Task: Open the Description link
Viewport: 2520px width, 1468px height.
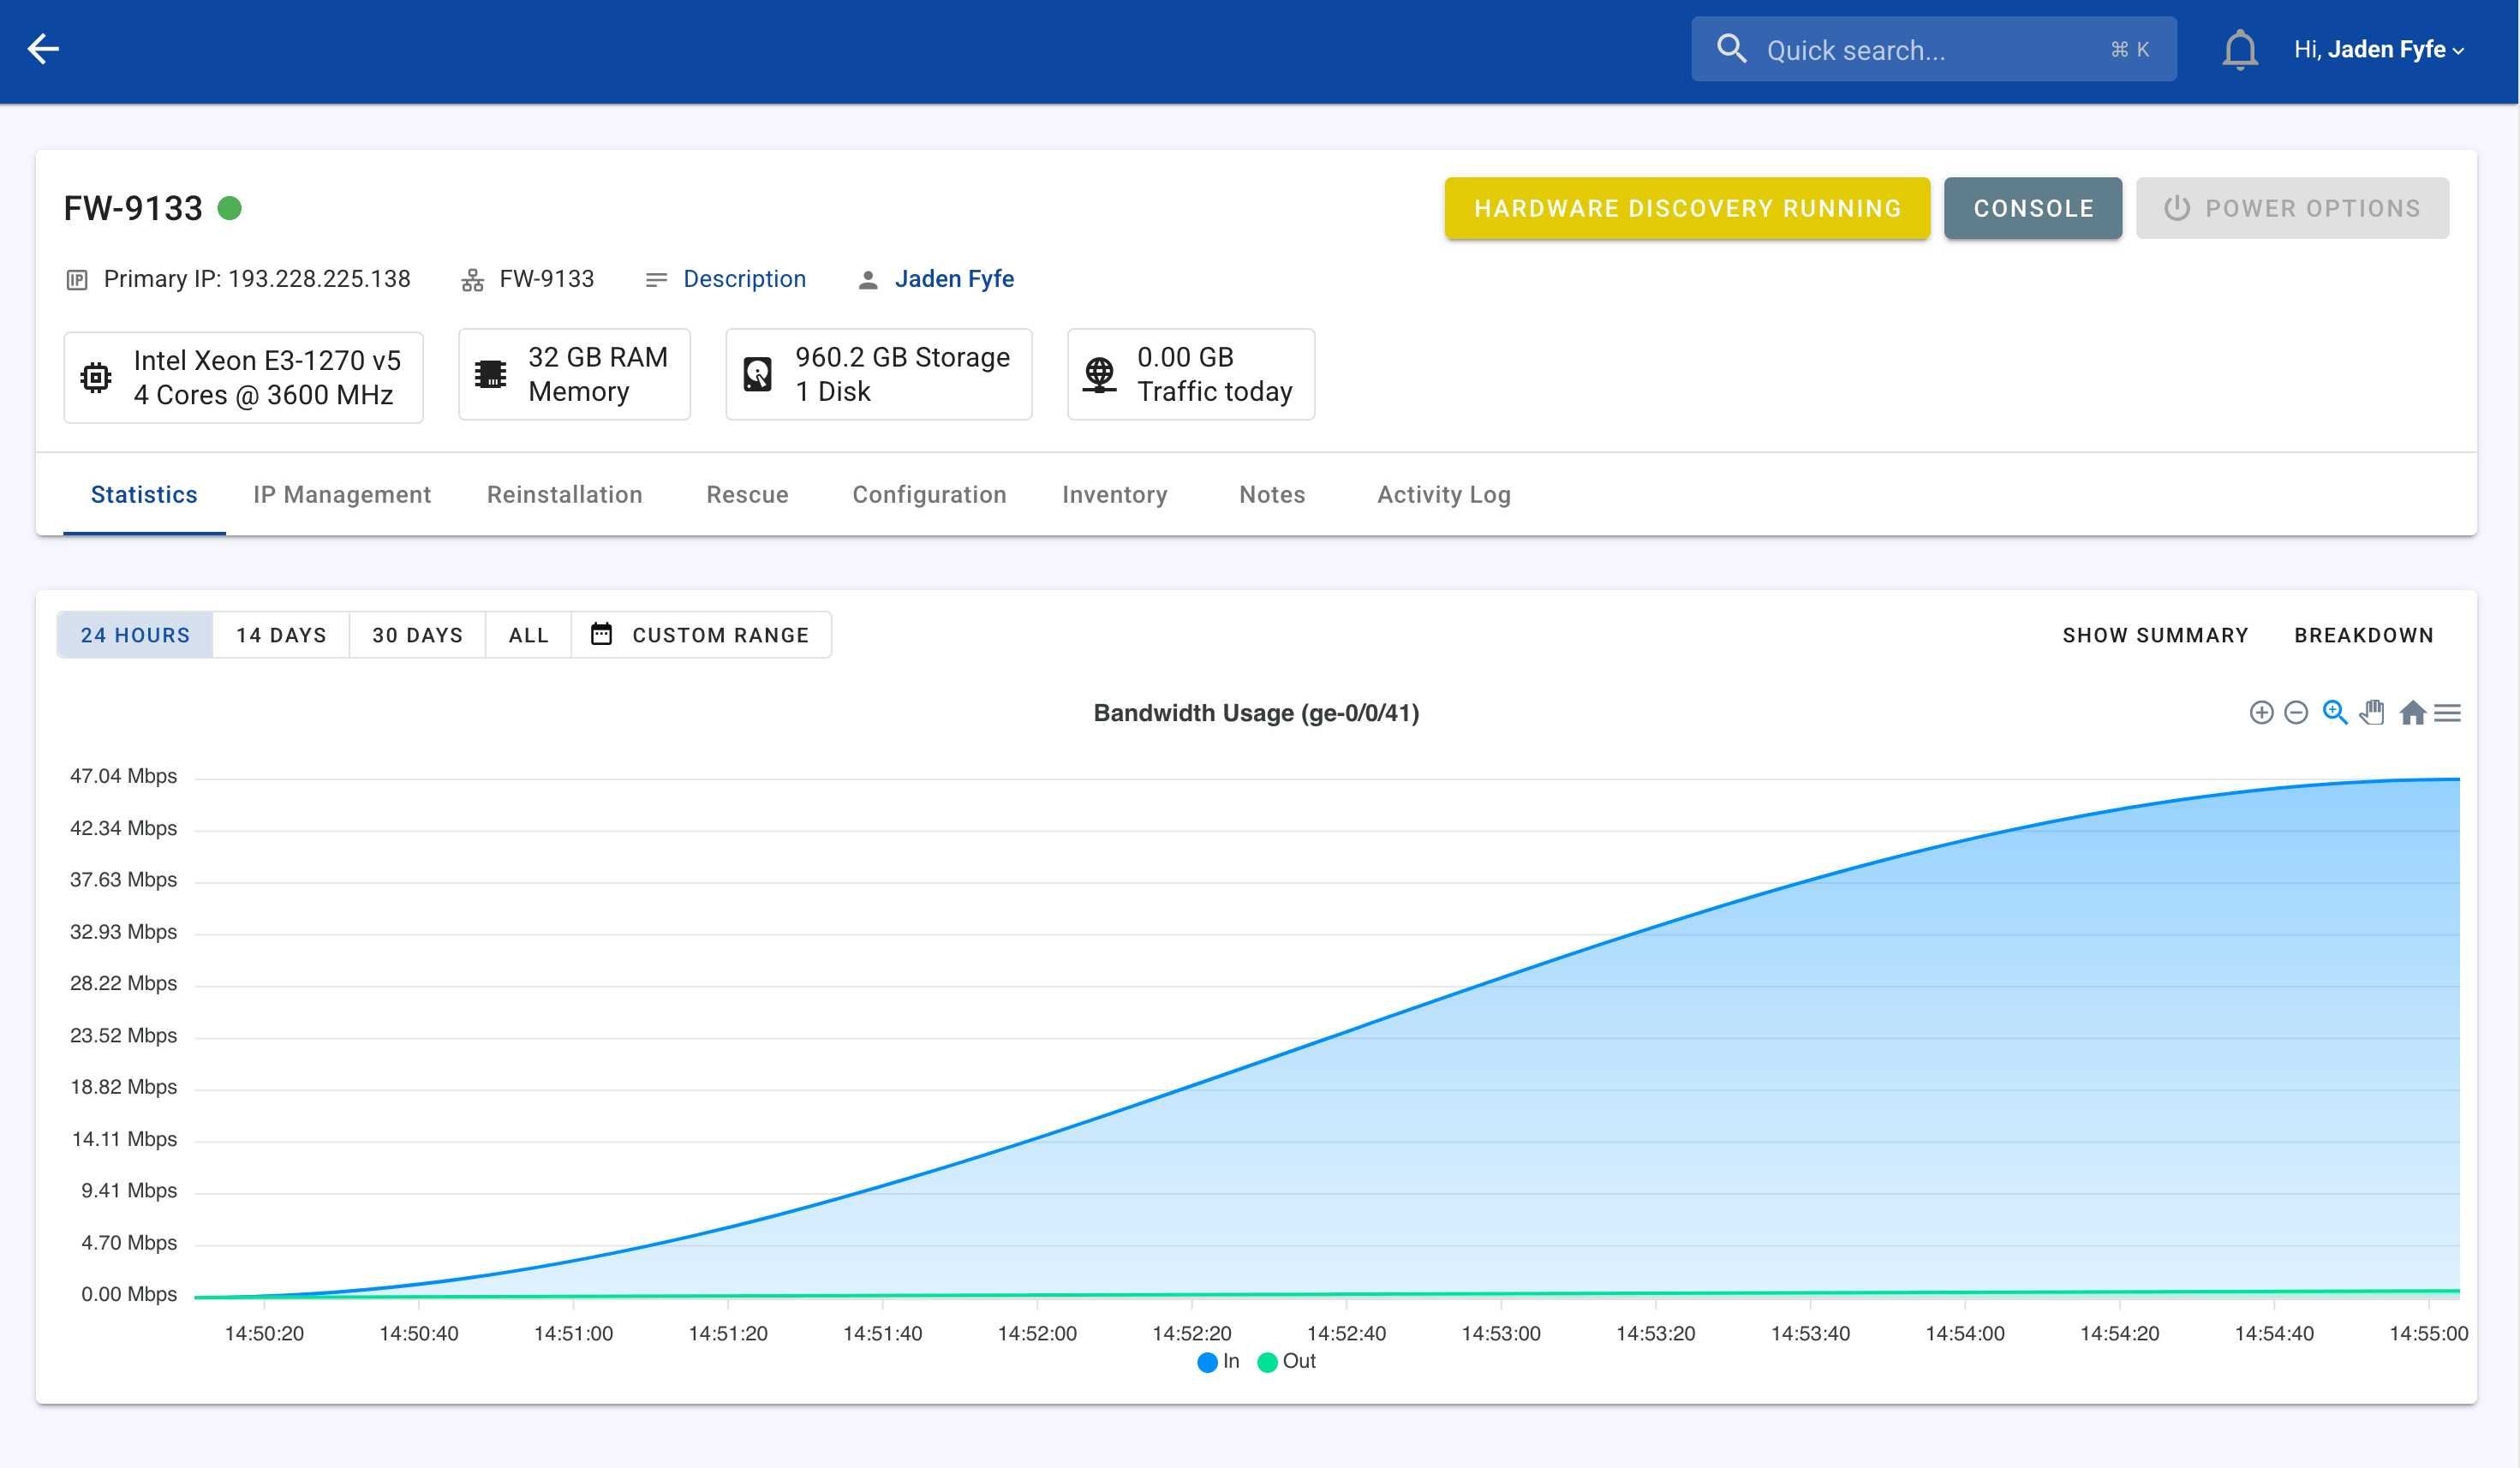Action: coord(745,279)
